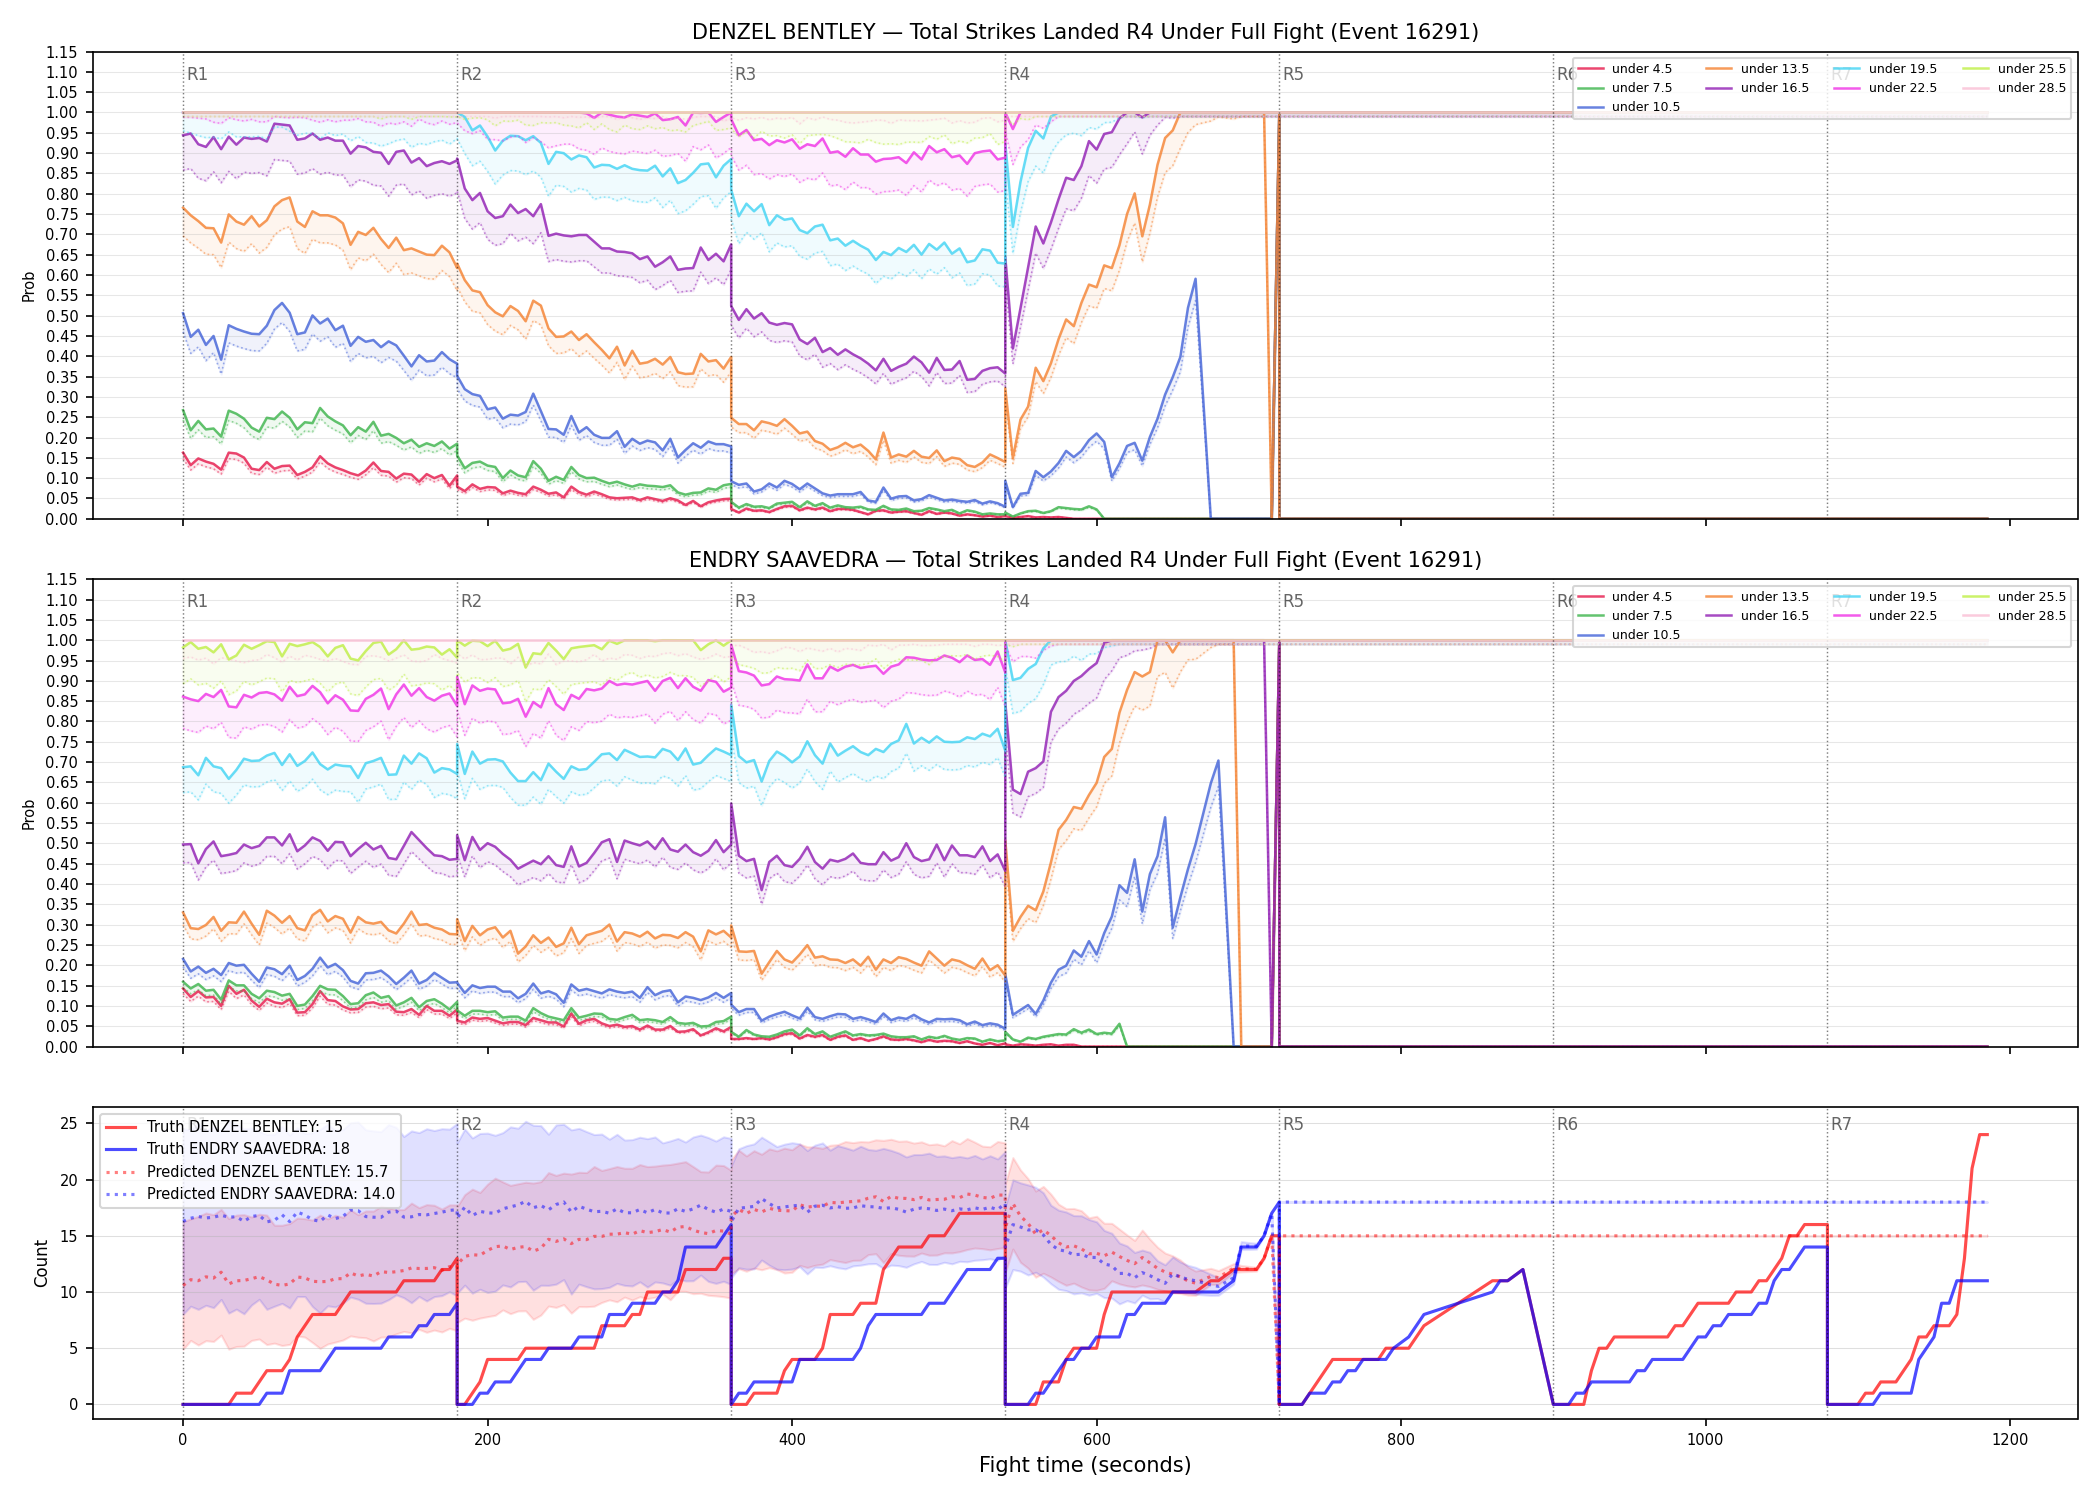This screenshot has height=1500, width=2100.
Task: Select 'under 28.5' legend entry in top chart
Action: [2014, 88]
